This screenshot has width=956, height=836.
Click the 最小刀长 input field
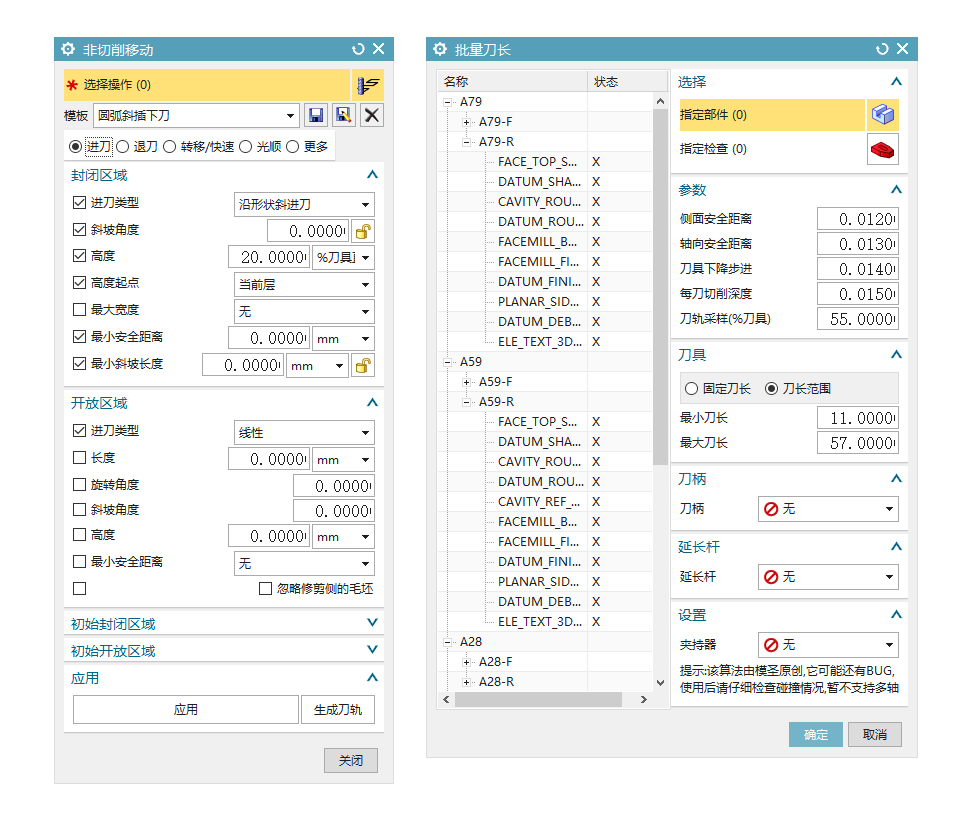(857, 418)
